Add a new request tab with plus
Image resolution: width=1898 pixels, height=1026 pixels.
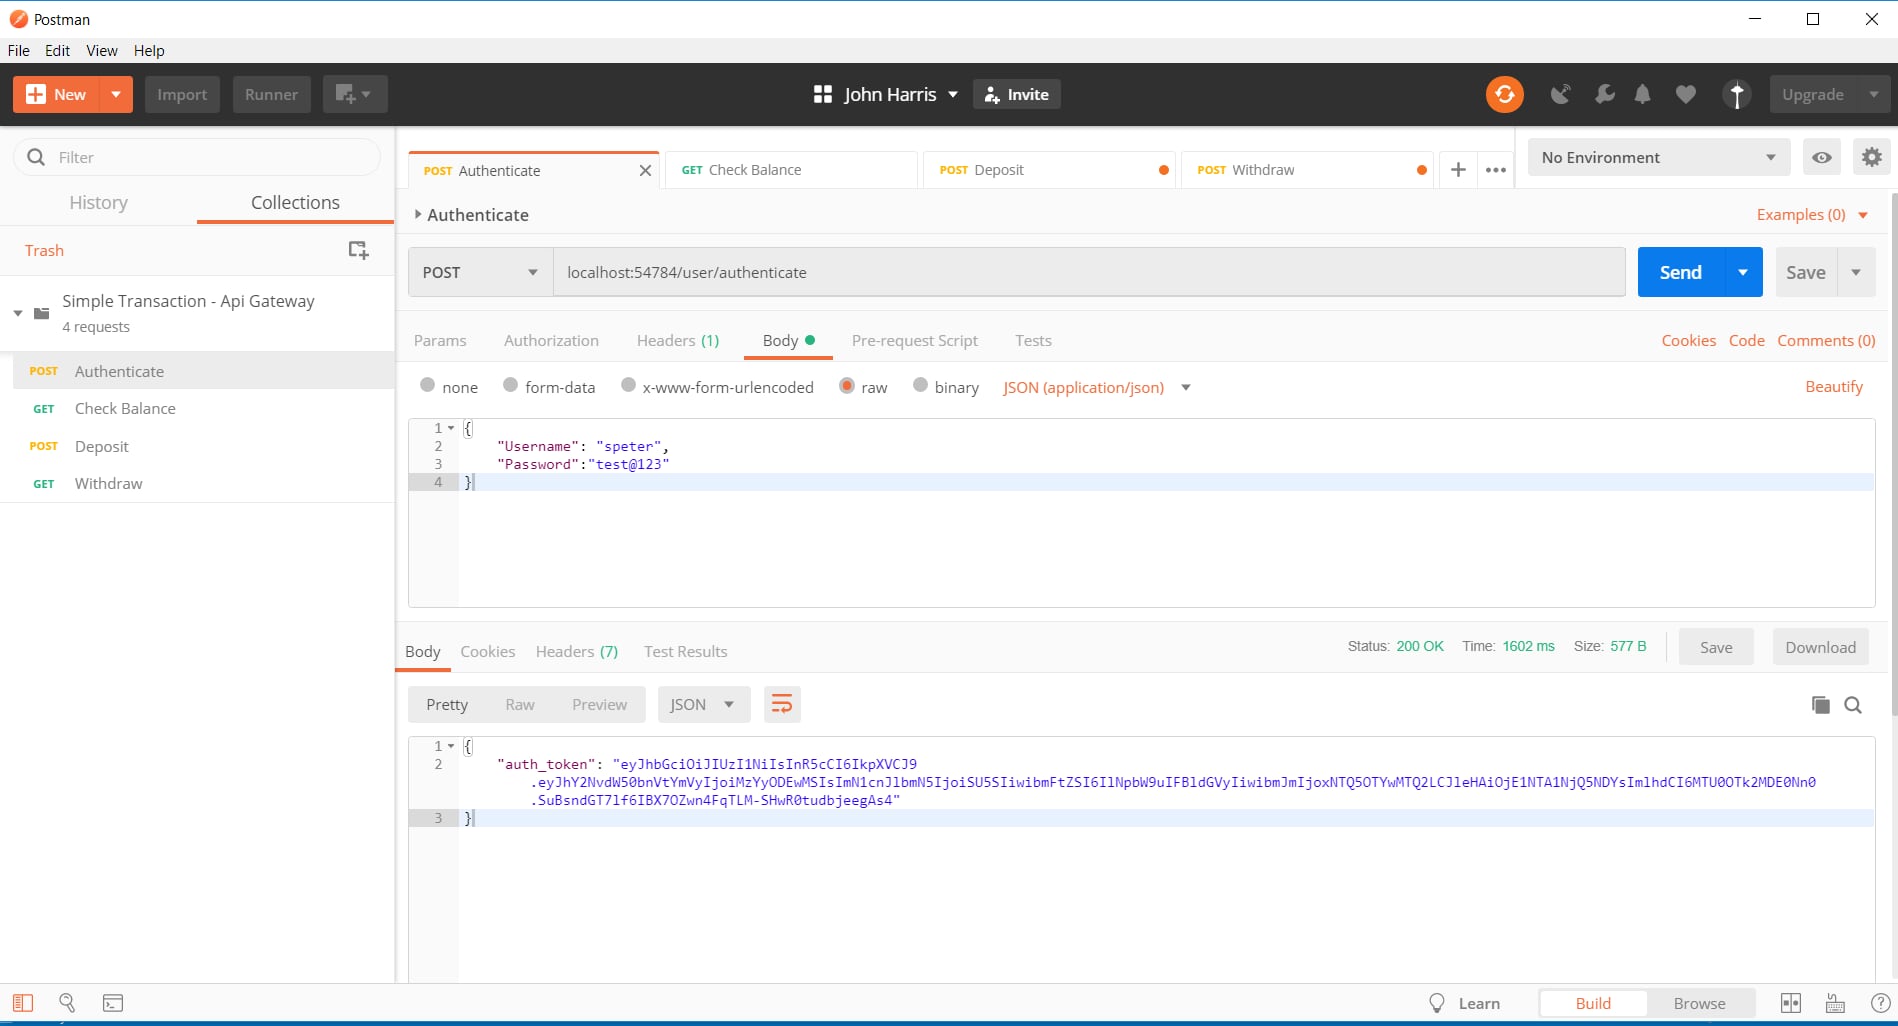[x=1458, y=169]
